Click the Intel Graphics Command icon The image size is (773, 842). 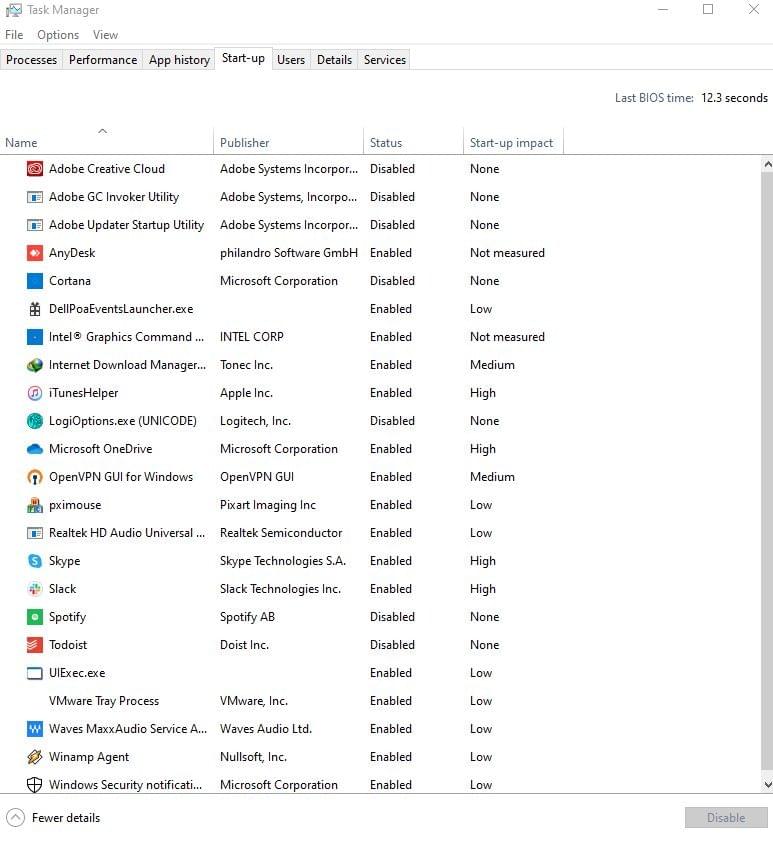pos(35,337)
